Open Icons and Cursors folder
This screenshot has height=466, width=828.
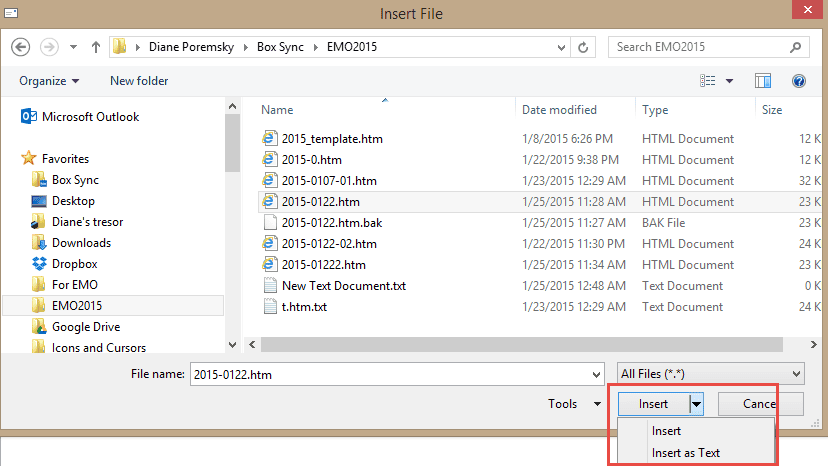point(89,348)
